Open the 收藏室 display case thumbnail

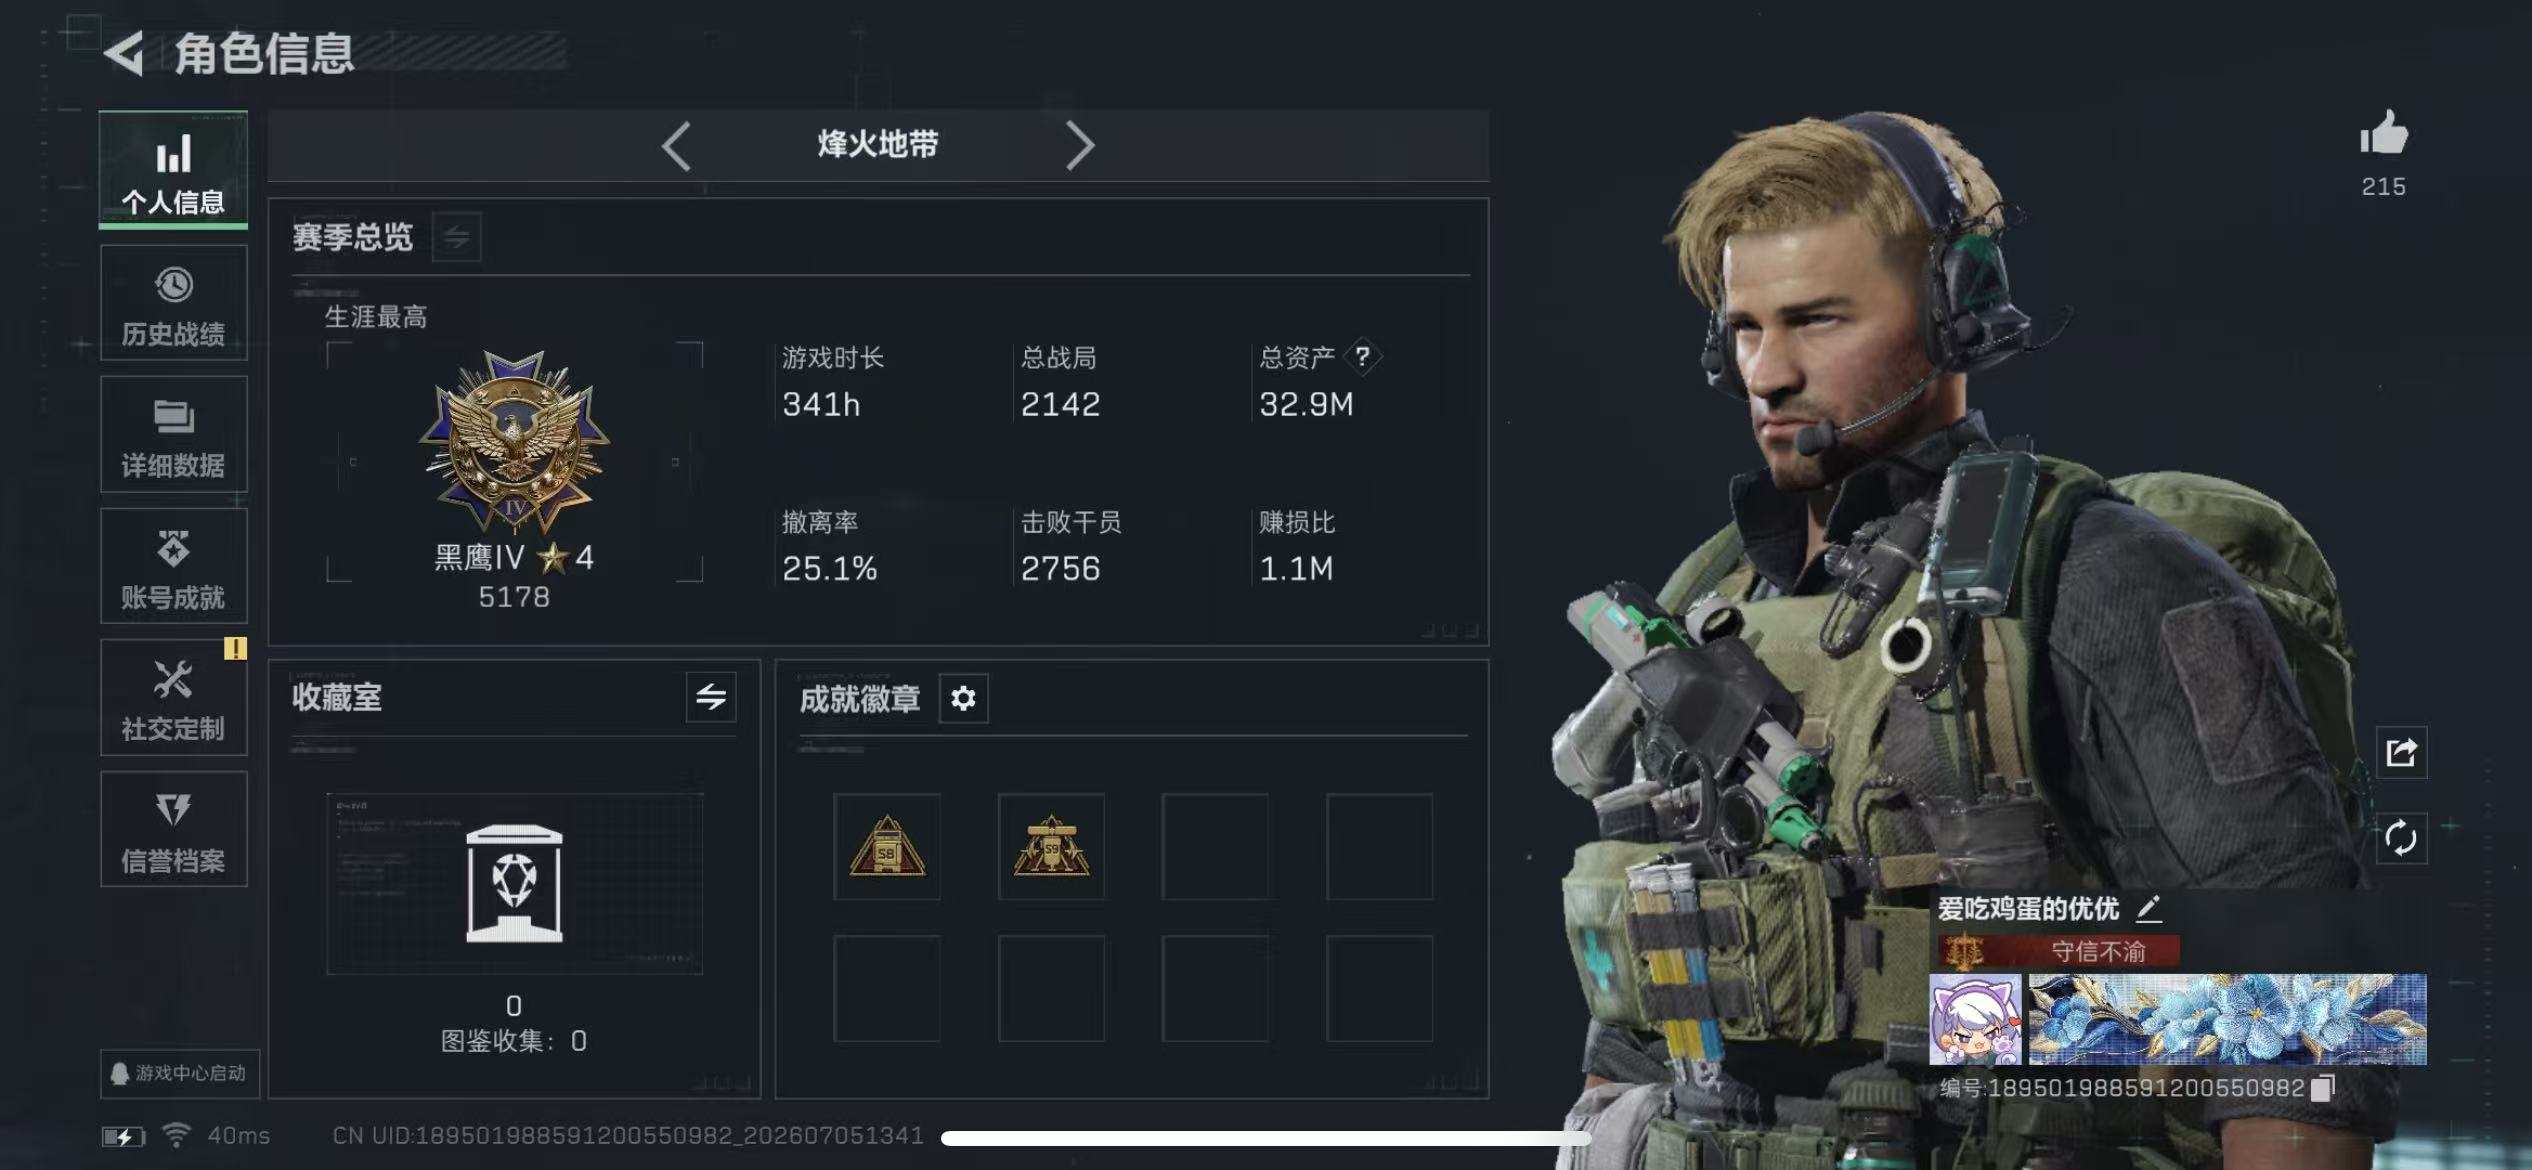[514, 884]
